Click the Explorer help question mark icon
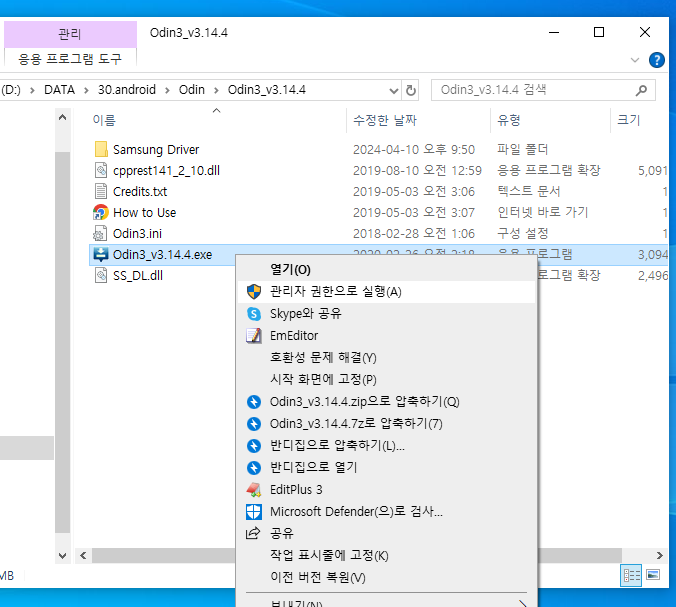This screenshot has height=607, width=676. point(657,60)
